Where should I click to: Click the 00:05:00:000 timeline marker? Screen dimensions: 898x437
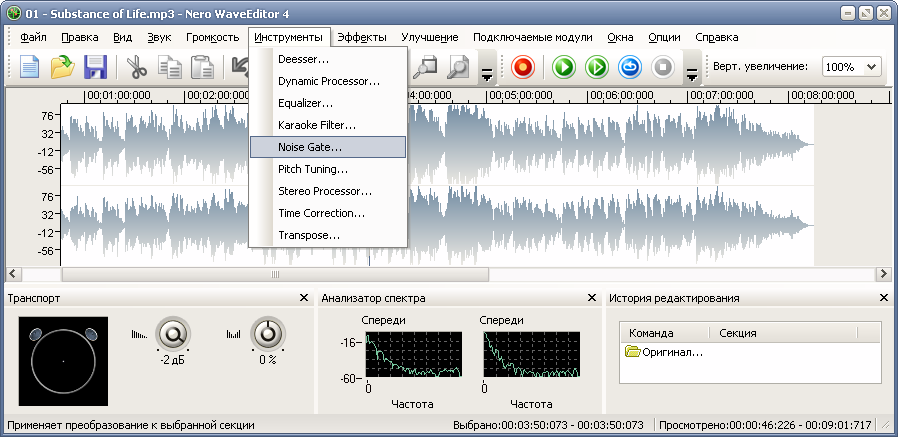pyautogui.click(x=520, y=95)
